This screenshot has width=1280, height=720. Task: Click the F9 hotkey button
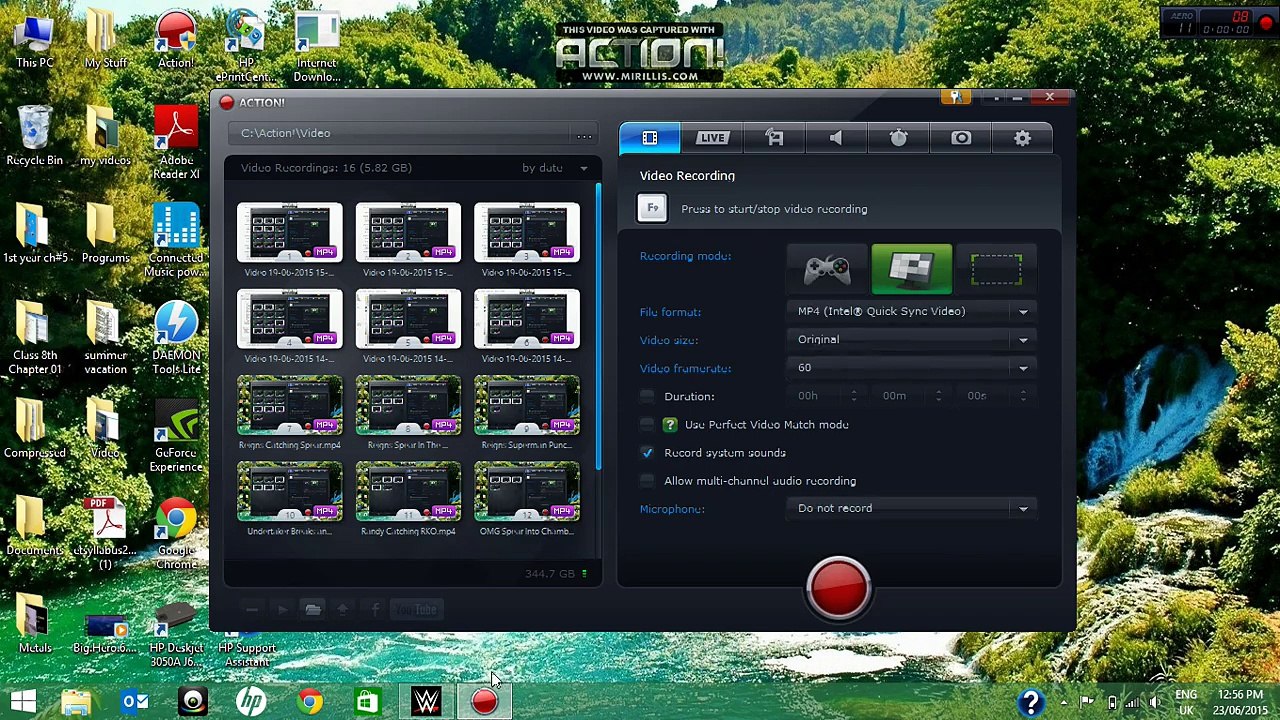click(x=652, y=208)
